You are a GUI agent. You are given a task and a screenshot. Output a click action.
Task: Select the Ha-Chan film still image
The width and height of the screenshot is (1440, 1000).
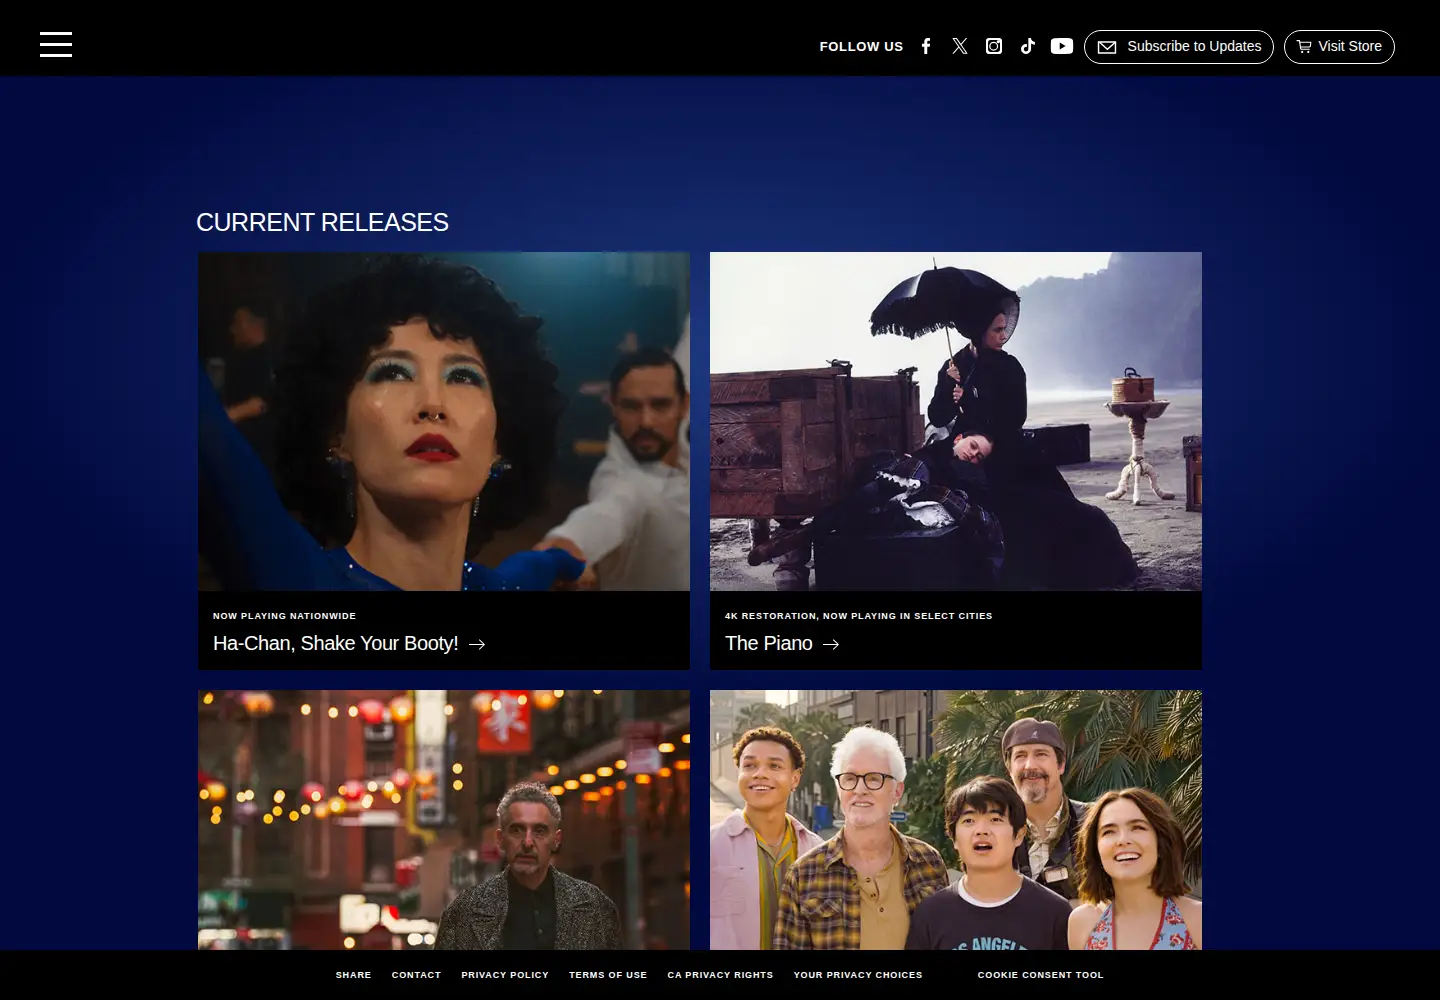pyautogui.click(x=444, y=421)
